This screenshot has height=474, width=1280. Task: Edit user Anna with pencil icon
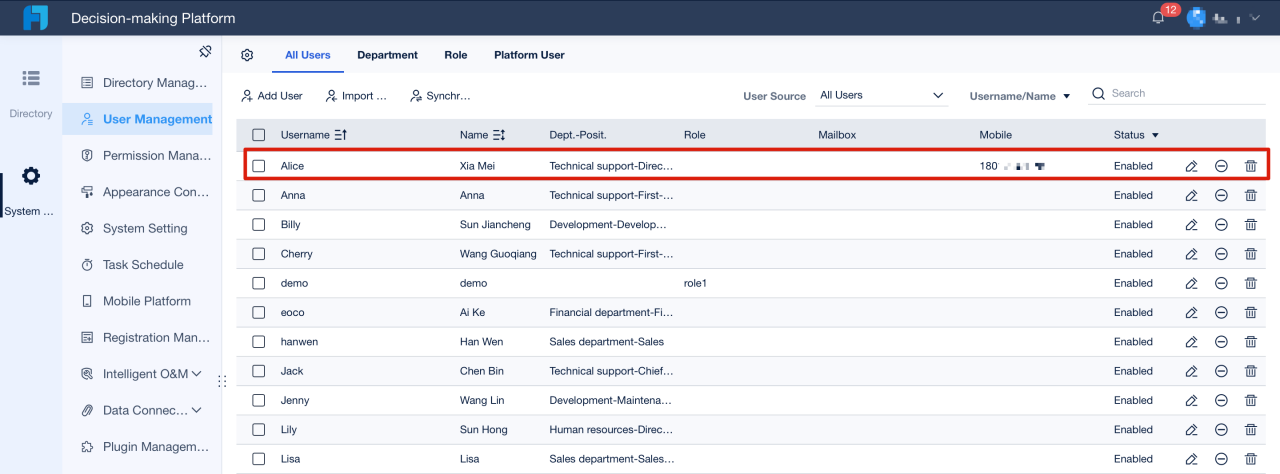[x=1191, y=196]
